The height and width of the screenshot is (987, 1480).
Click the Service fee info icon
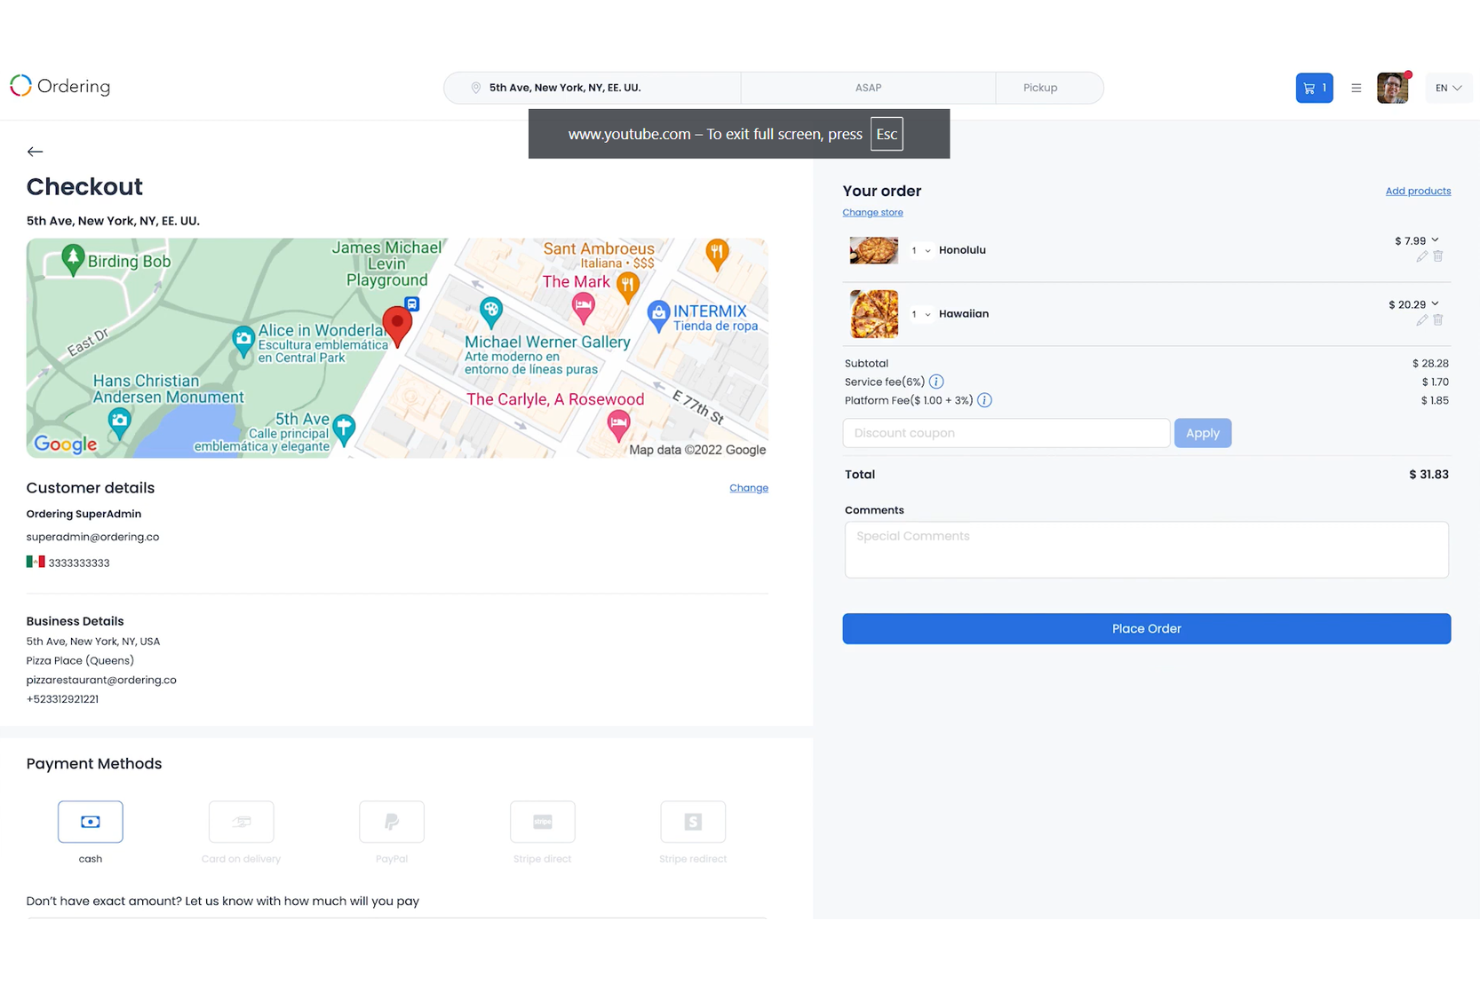(936, 381)
